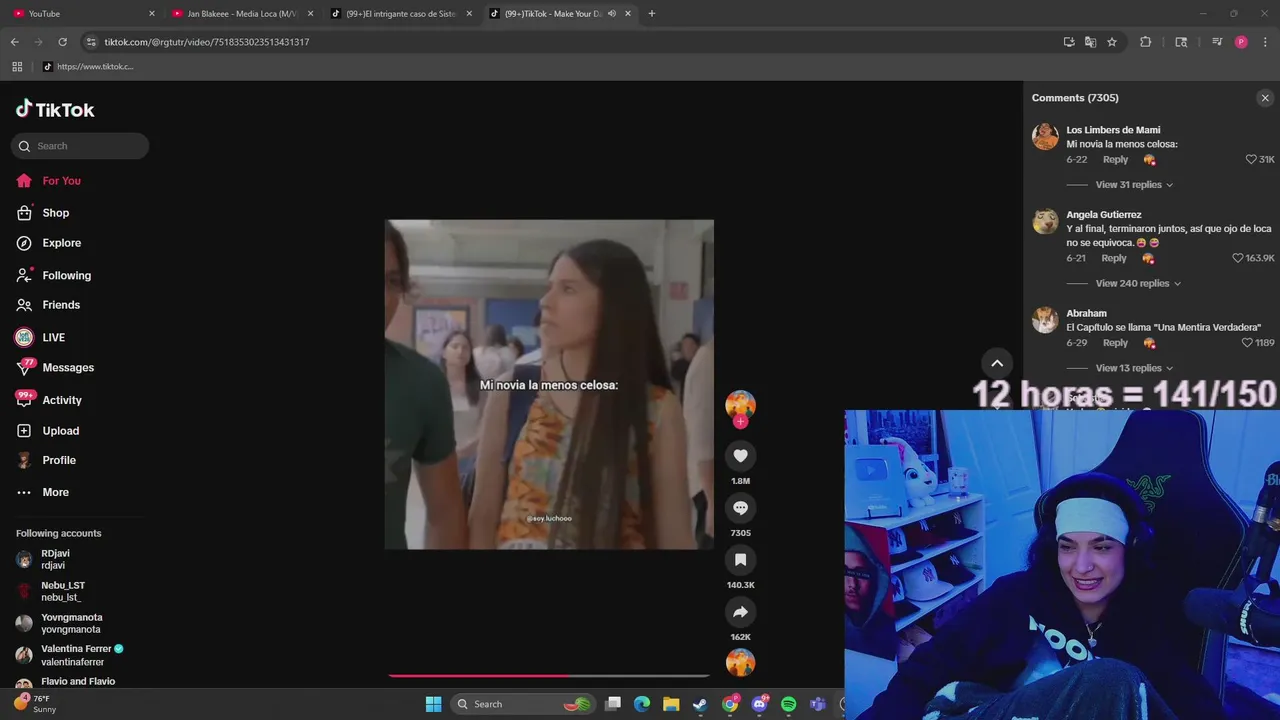Switch to Jan Blakeee Media Loca tab
1280x720 pixels.
(x=240, y=14)
